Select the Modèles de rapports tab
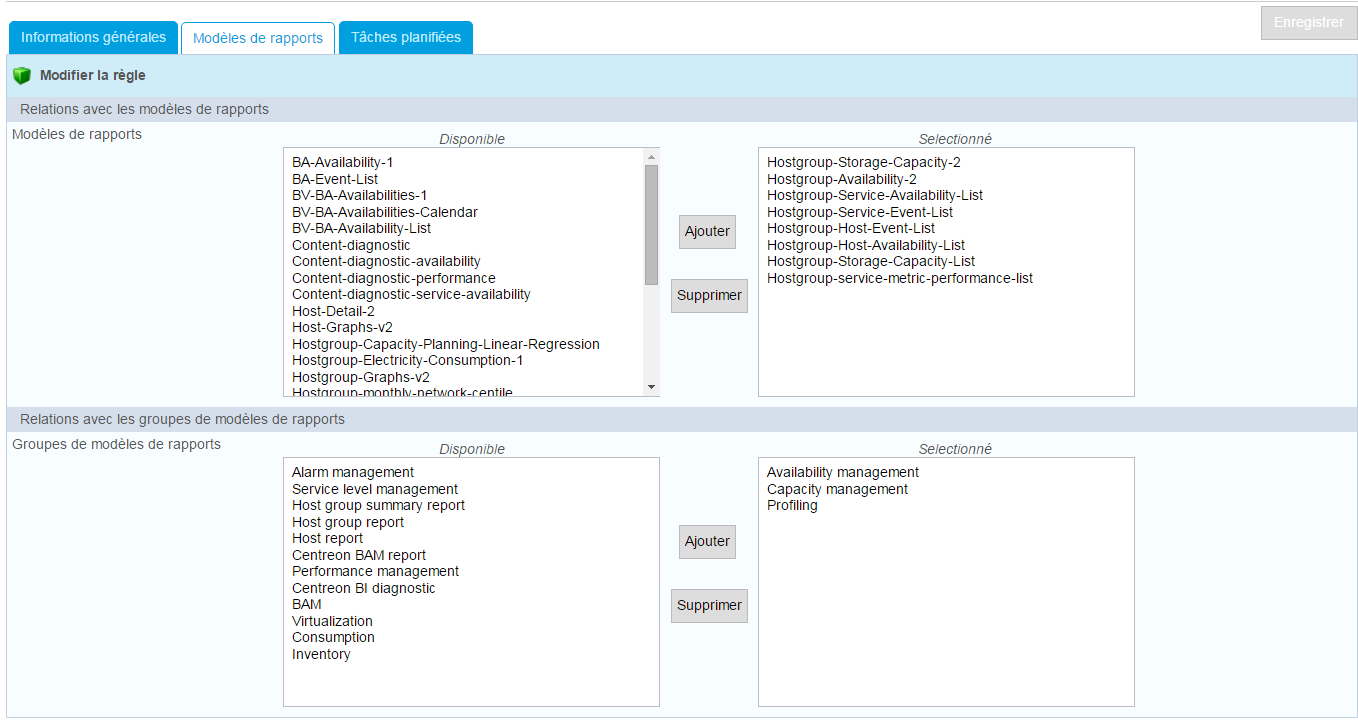The width and height of the screenshot is (1358, 723). point(258,38)
